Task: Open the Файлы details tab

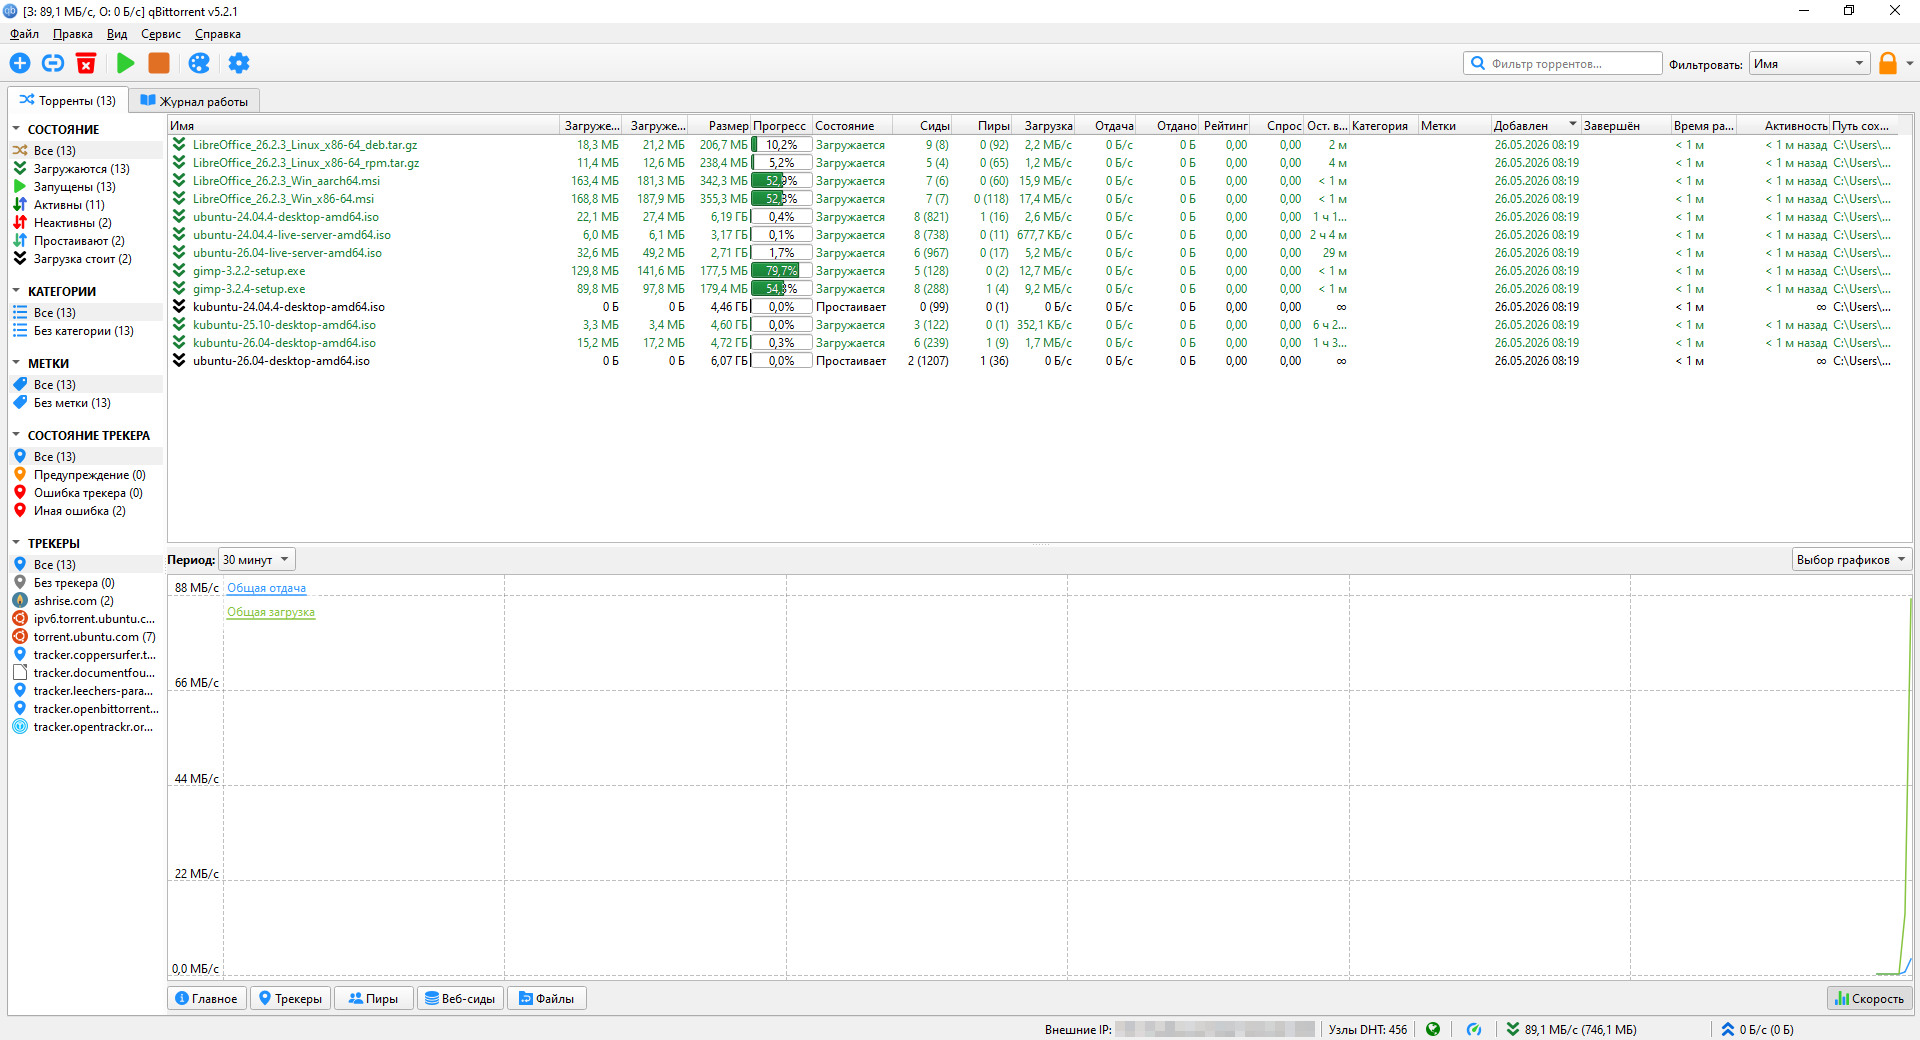Action: coord(546,998)
